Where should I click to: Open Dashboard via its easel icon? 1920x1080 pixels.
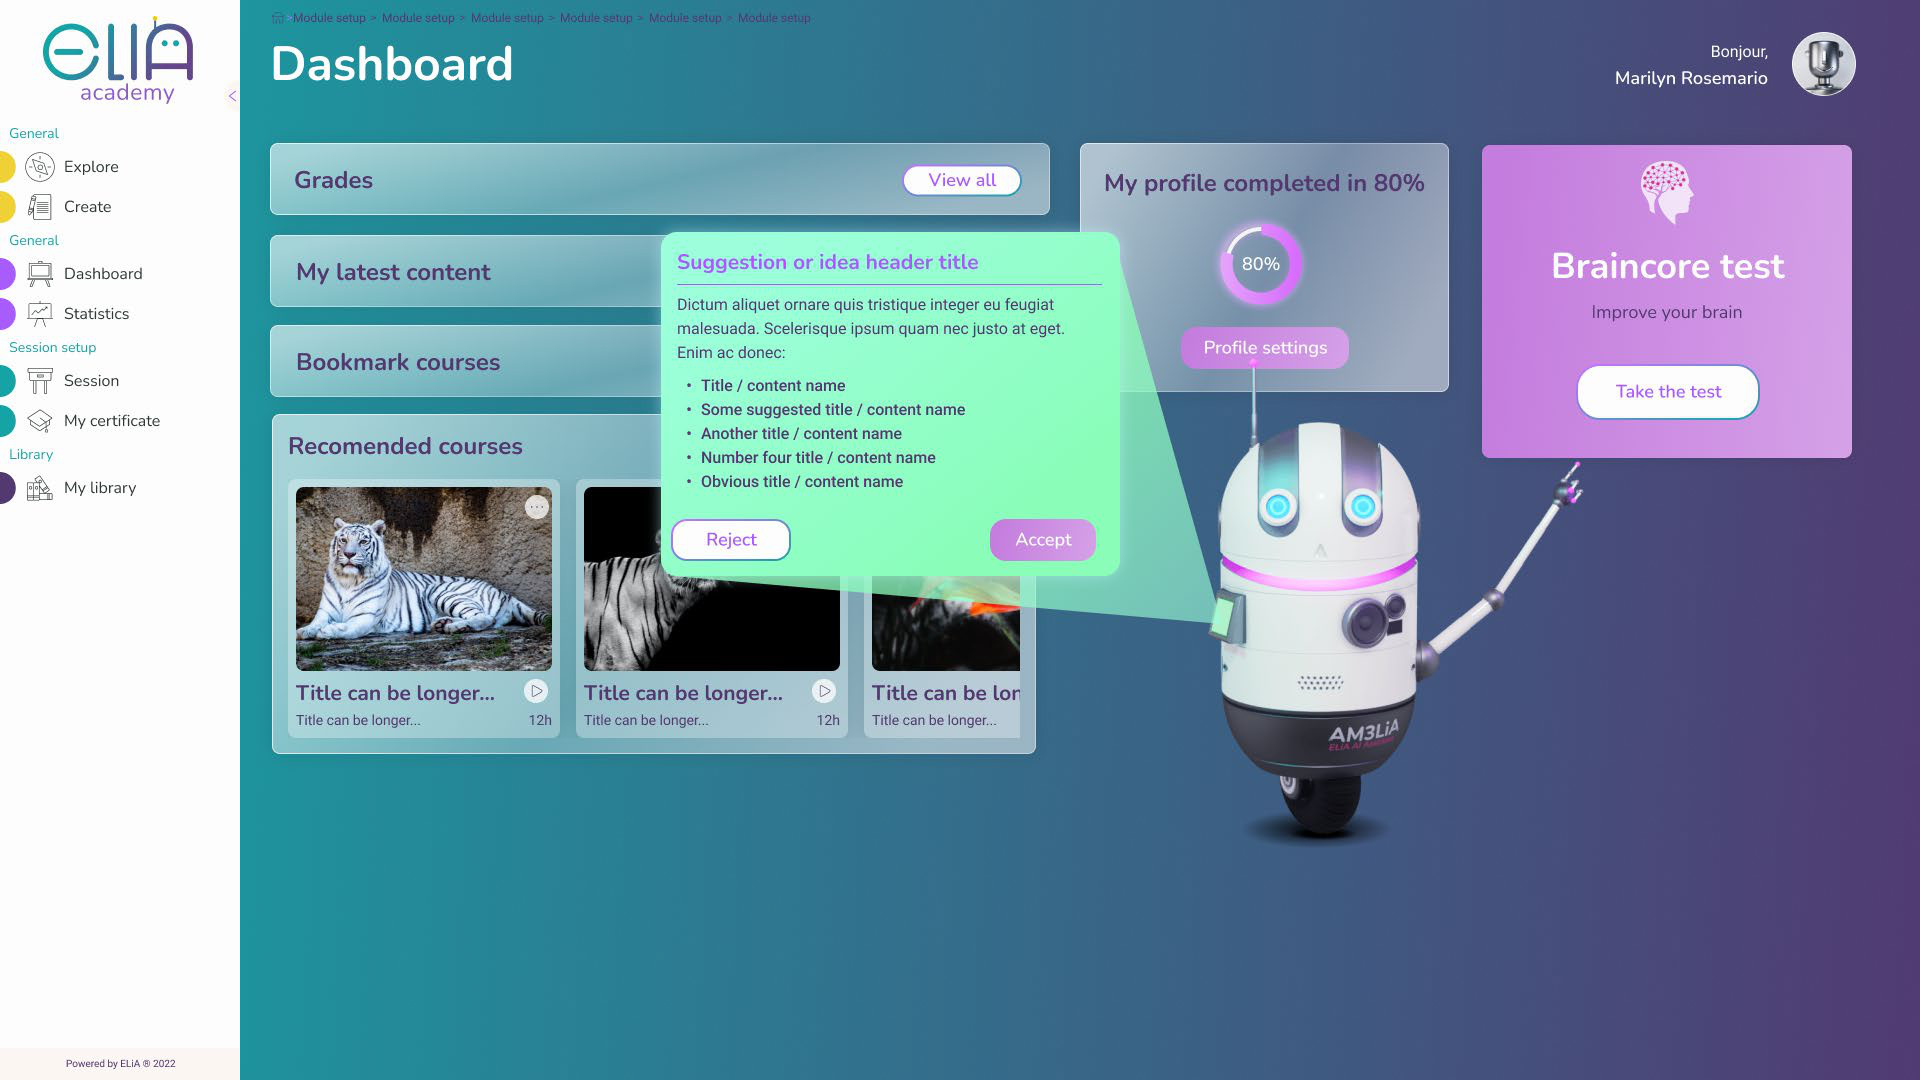[x=40, y=274]
